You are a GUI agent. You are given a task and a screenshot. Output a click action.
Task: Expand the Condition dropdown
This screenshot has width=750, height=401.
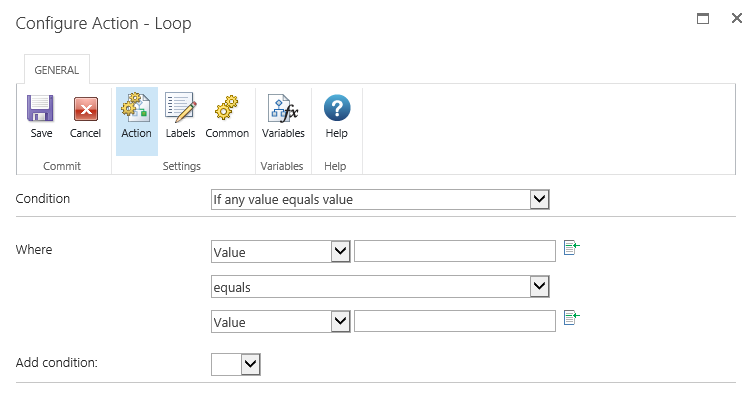[x=540, y=200]
